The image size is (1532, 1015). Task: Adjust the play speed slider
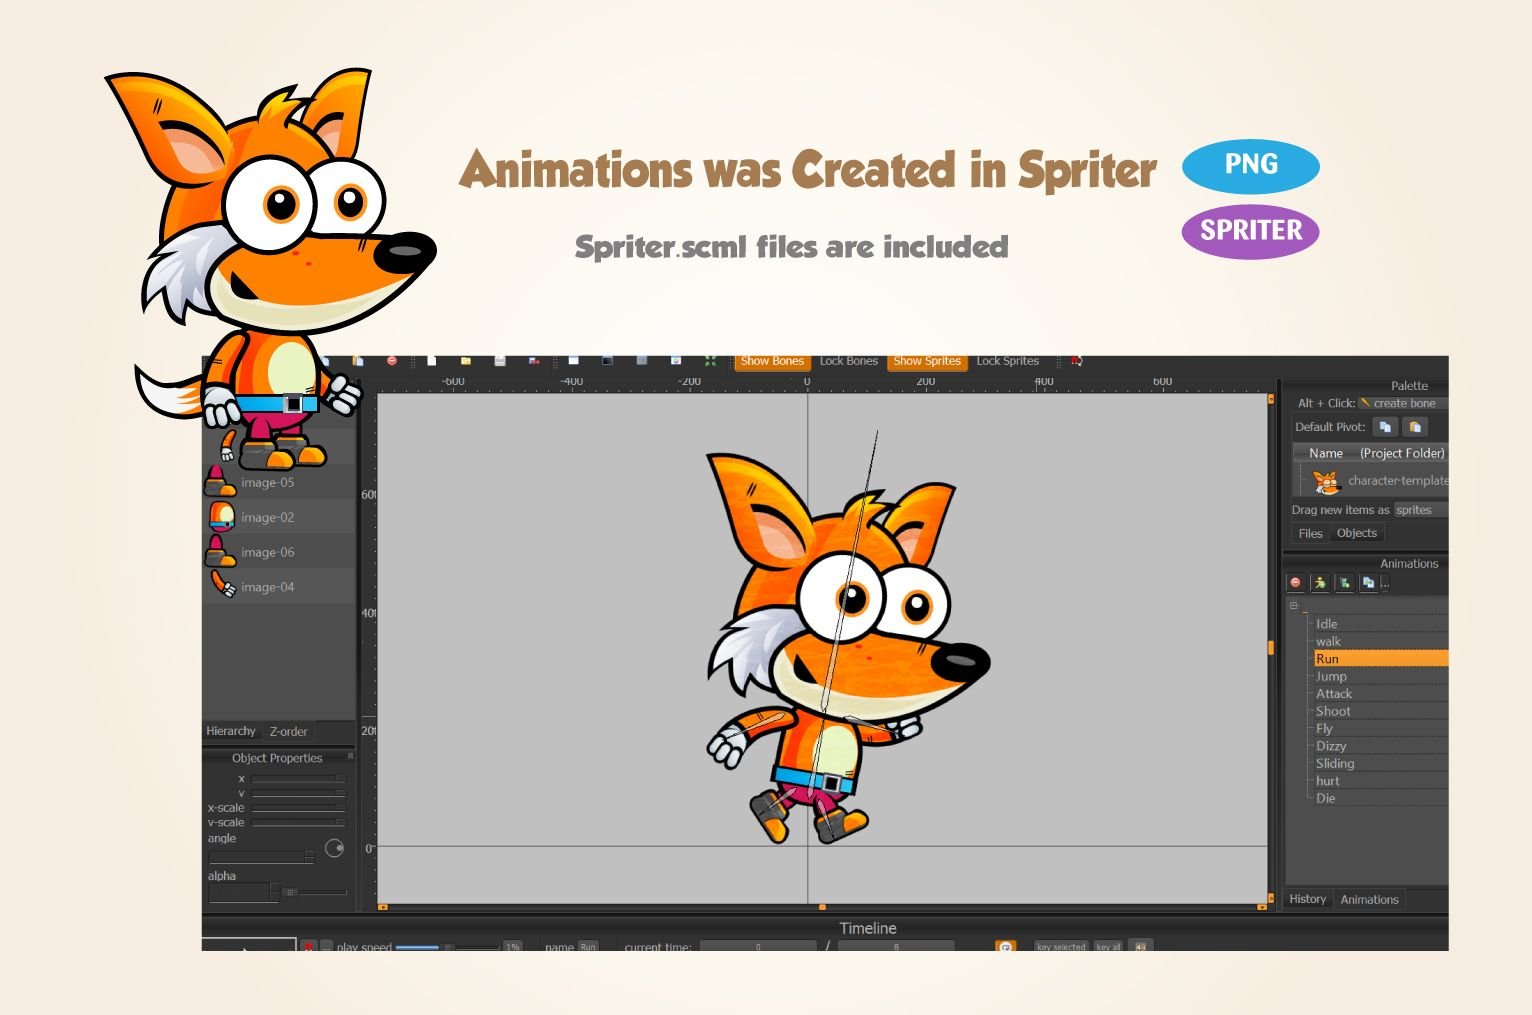tap(448, 946)
